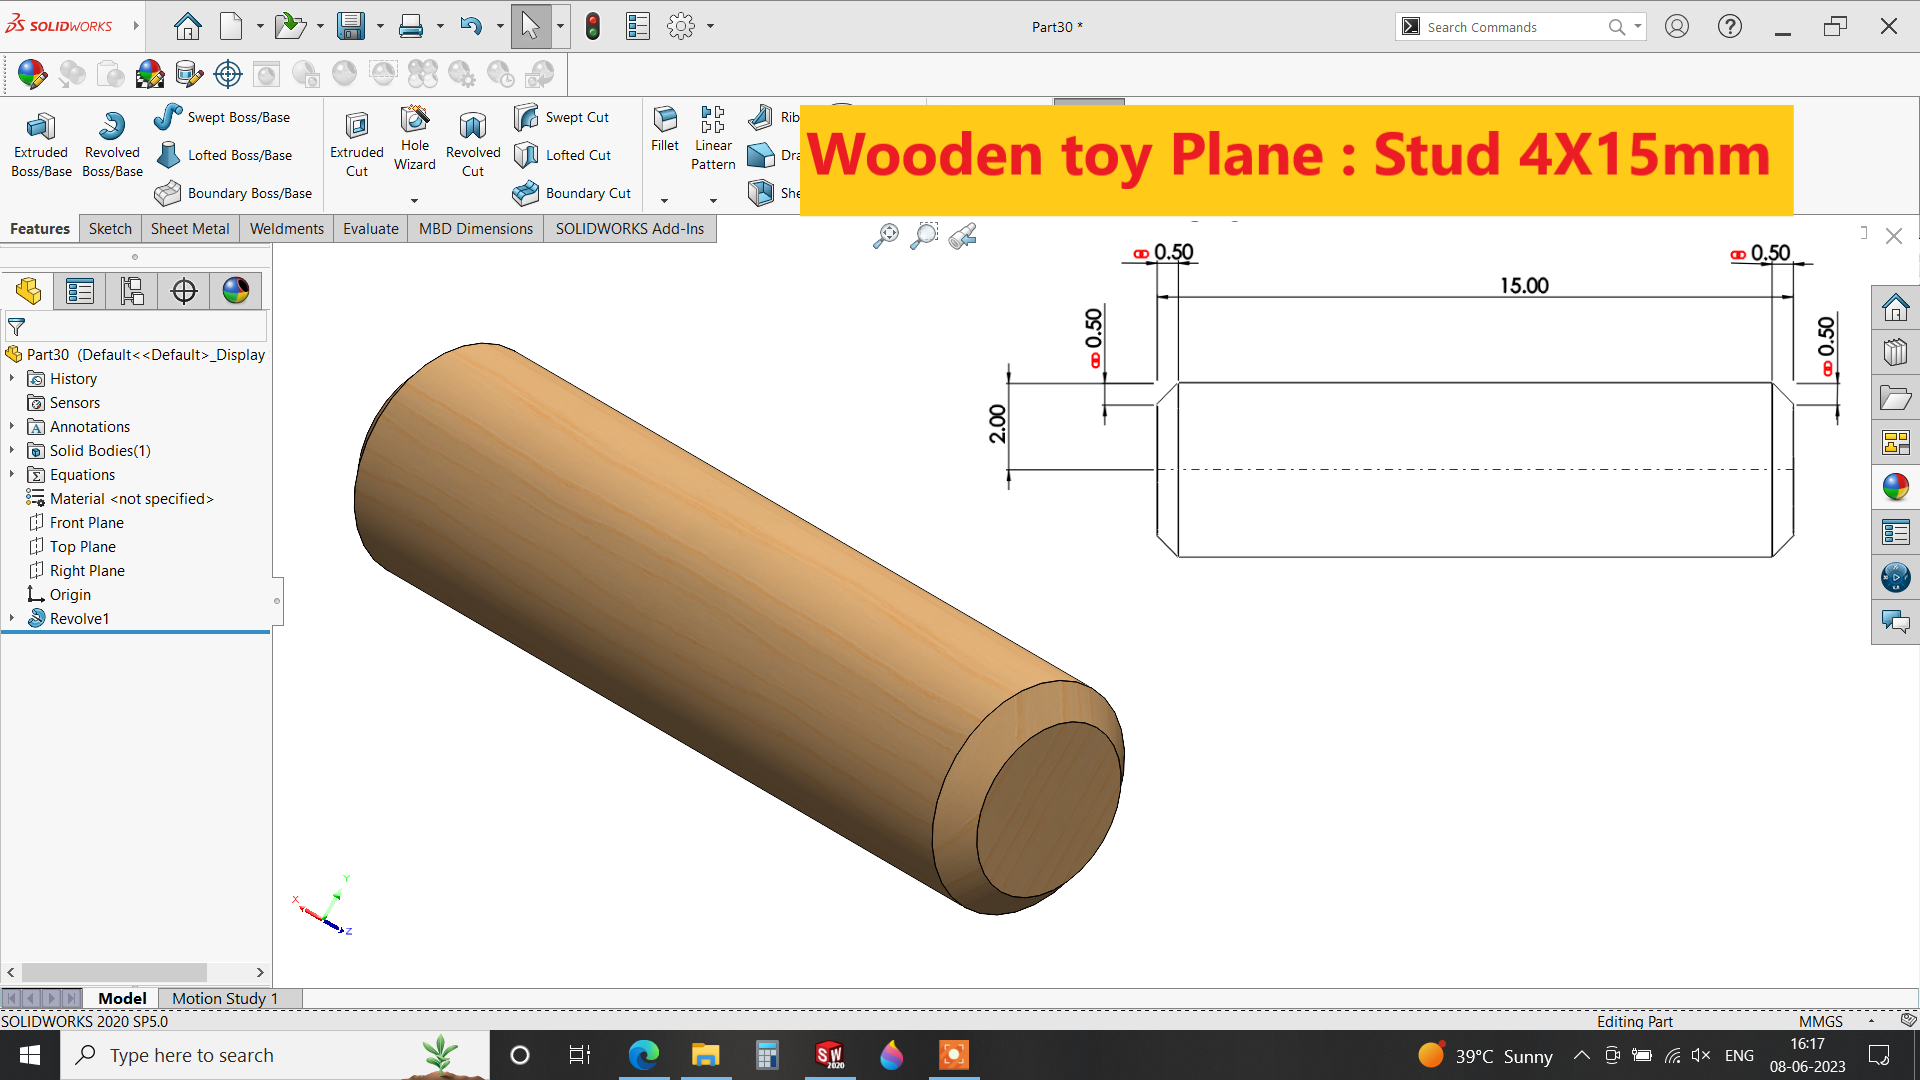Expand the Solid Bodies(1) tree node
Screen dimensions: 1920x1080
pyautogui.click(x=12, y=450)
